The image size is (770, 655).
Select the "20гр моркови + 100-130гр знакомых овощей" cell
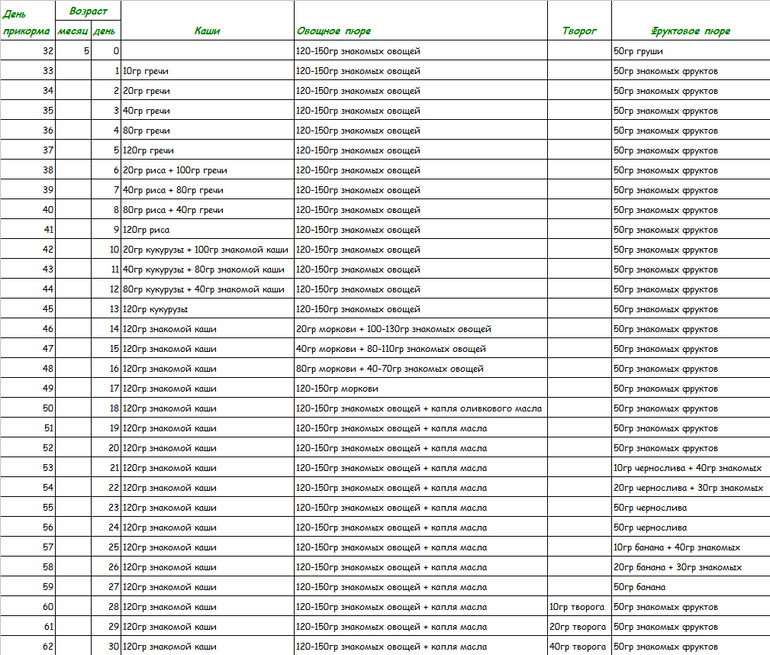click(420, 329)
